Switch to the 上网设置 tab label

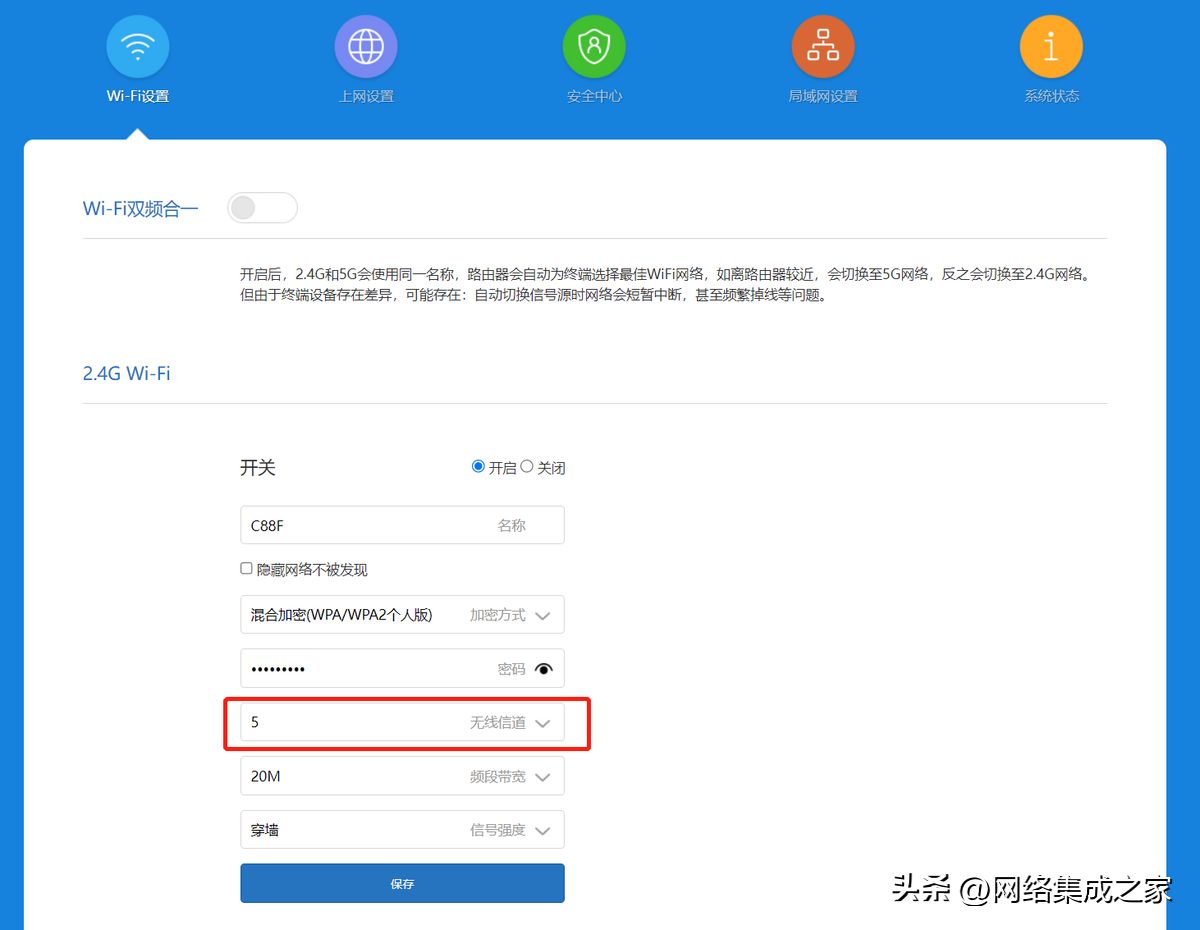tap(366, 97)
